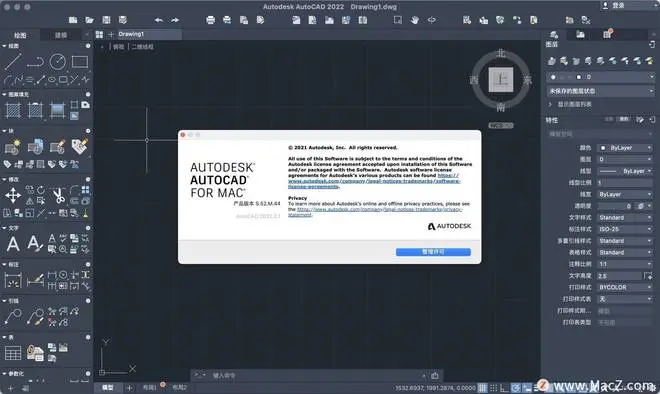Viewport: 660px width, 394px height.
Task: Click the blue Manage License button
Action: (x=433, y=252)
